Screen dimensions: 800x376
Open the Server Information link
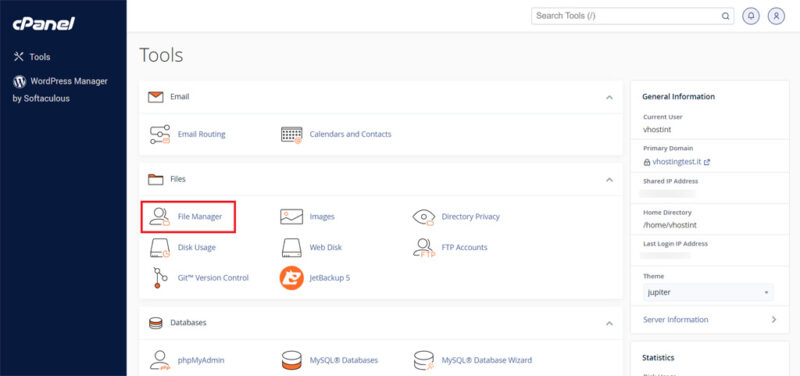pos(676,320)
